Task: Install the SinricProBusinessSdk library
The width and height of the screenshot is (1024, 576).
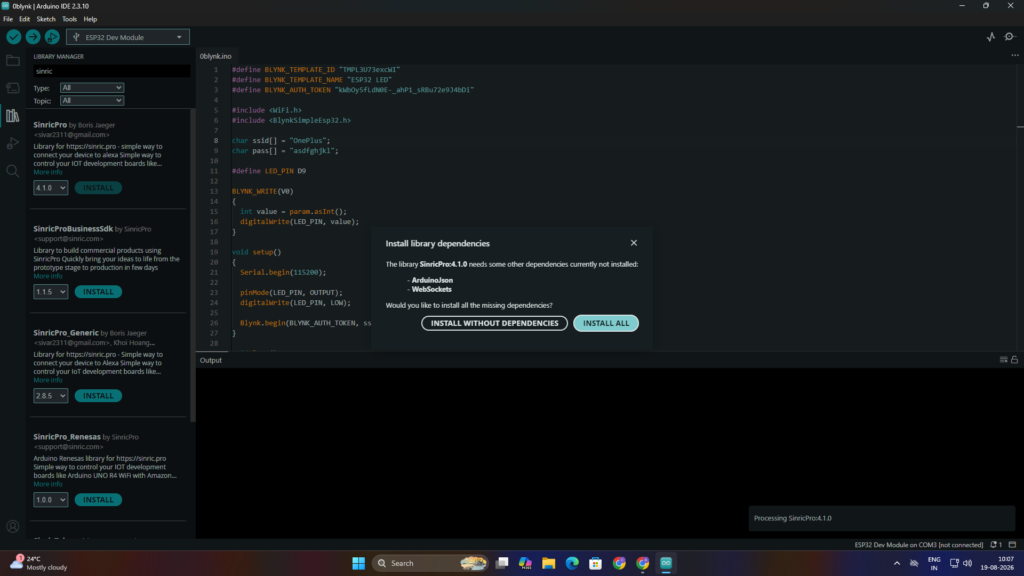Action: (98, 292)
